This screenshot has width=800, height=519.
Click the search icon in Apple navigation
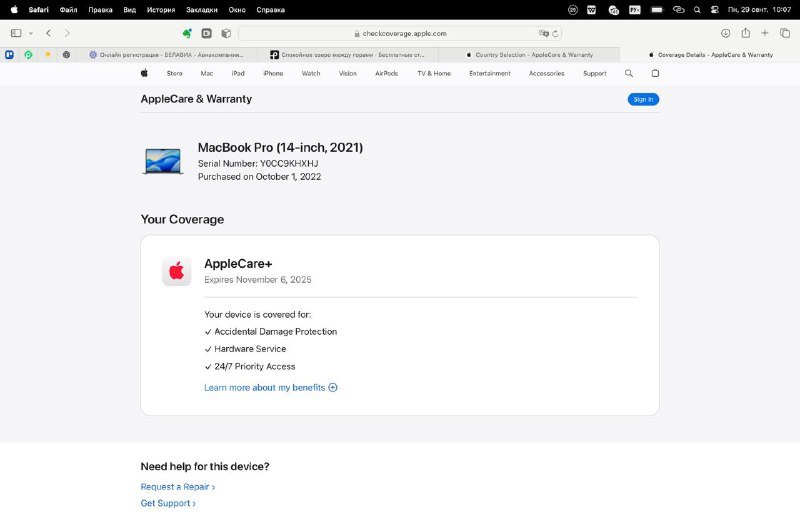click(629, 73)
